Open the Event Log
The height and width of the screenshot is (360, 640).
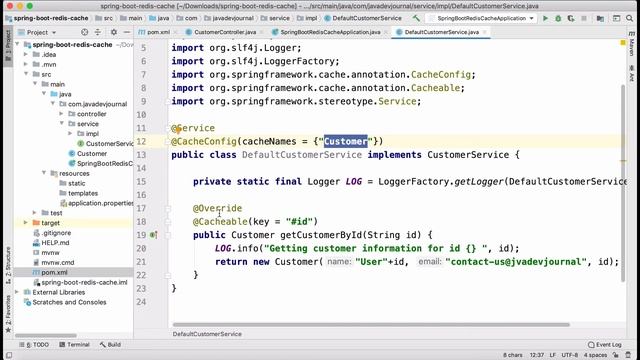604,344
